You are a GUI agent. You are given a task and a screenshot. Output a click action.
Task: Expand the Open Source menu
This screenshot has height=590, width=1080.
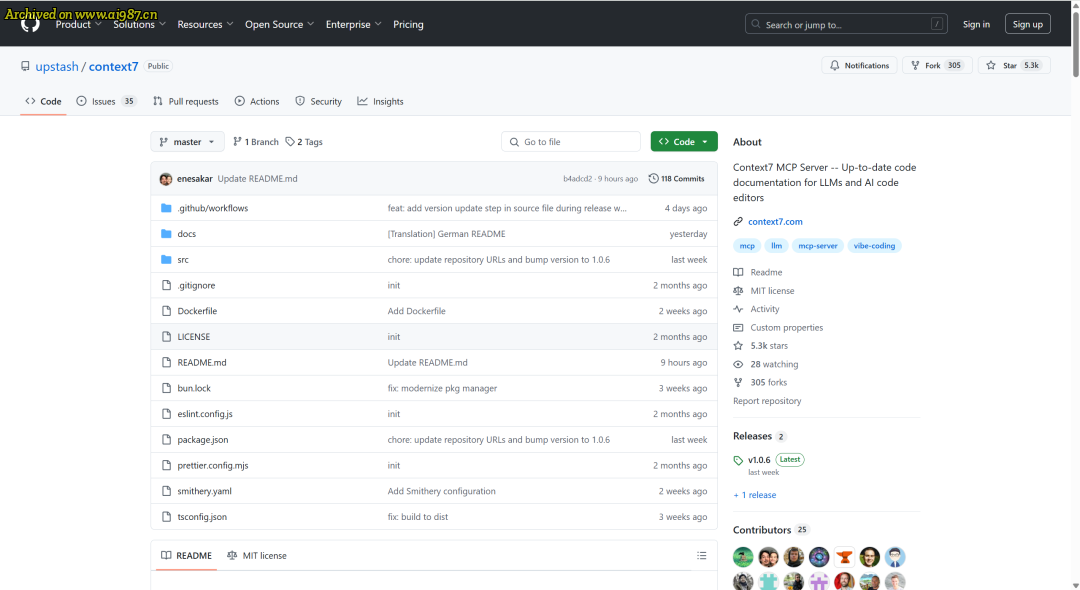pyautogui.click(x=280, y=24)
